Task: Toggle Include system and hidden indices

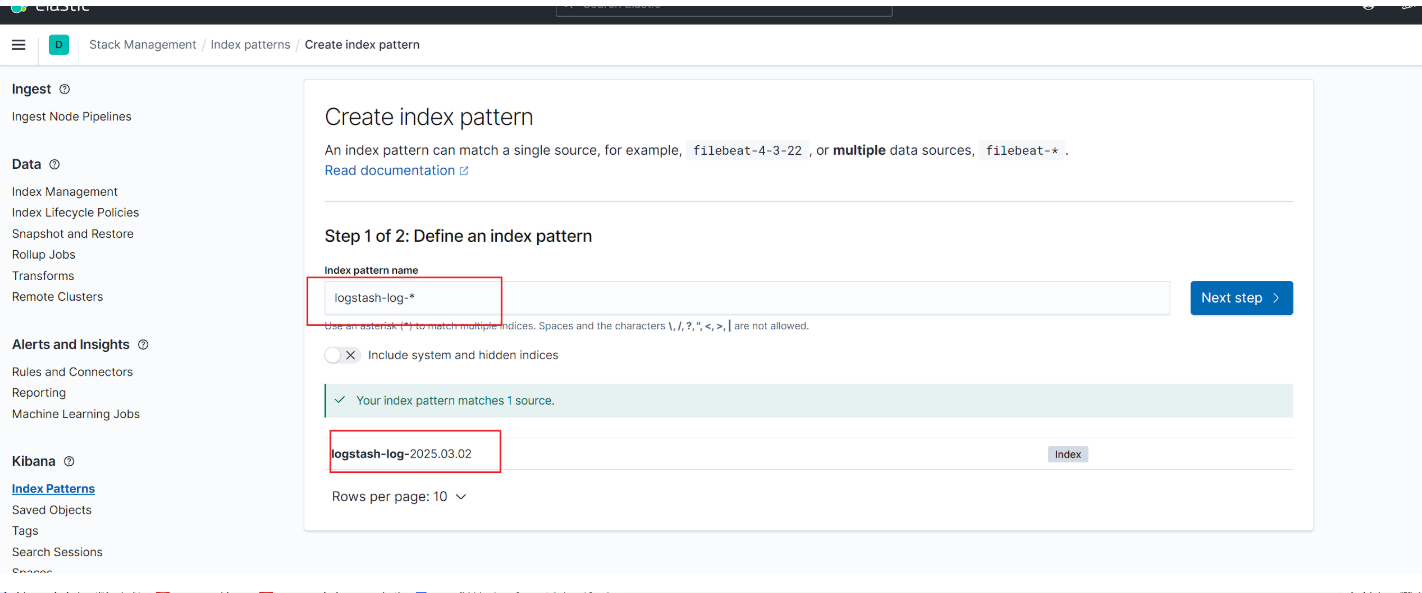Action: point(342,355)
